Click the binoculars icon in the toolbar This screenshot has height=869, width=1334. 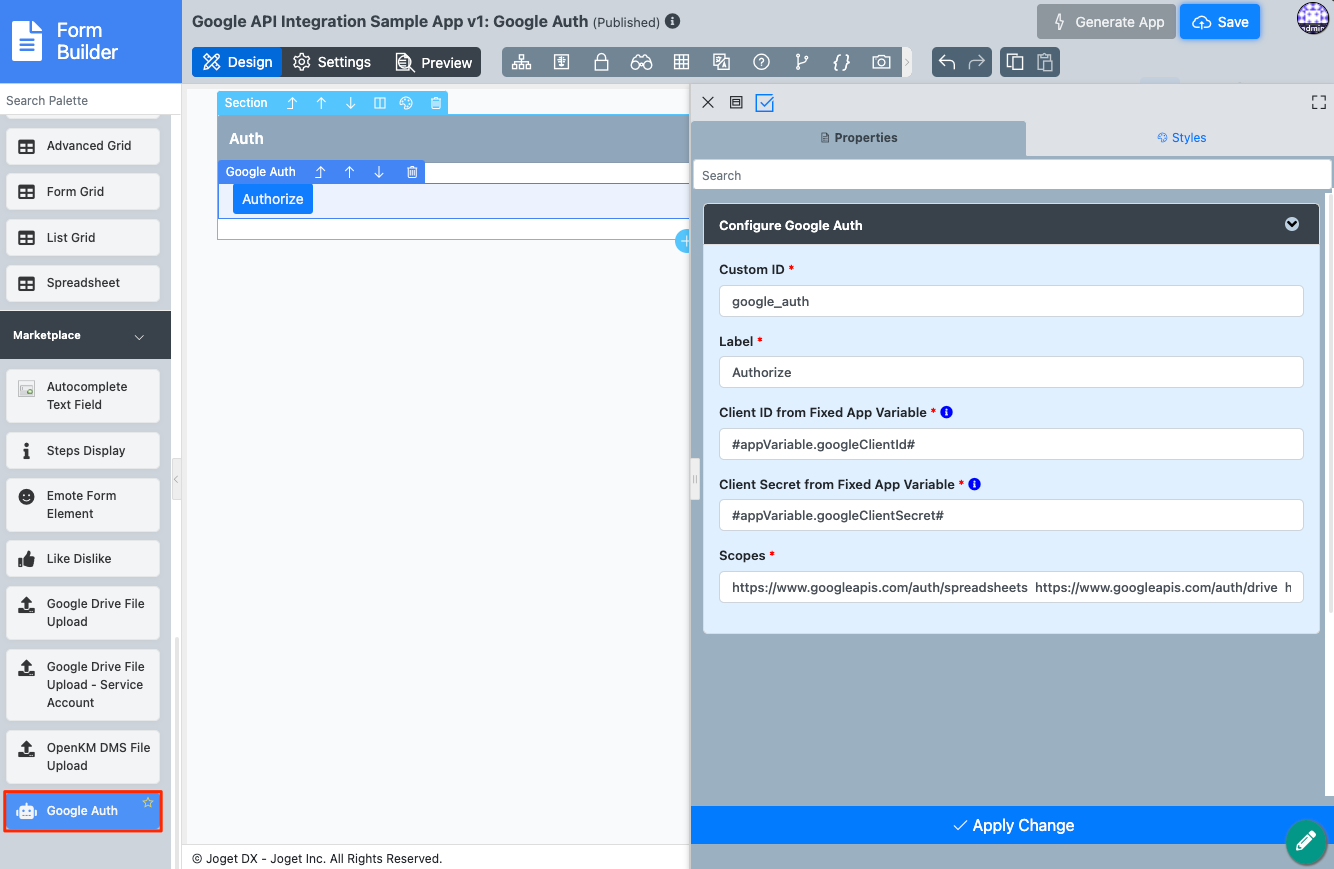click(641, 62)
